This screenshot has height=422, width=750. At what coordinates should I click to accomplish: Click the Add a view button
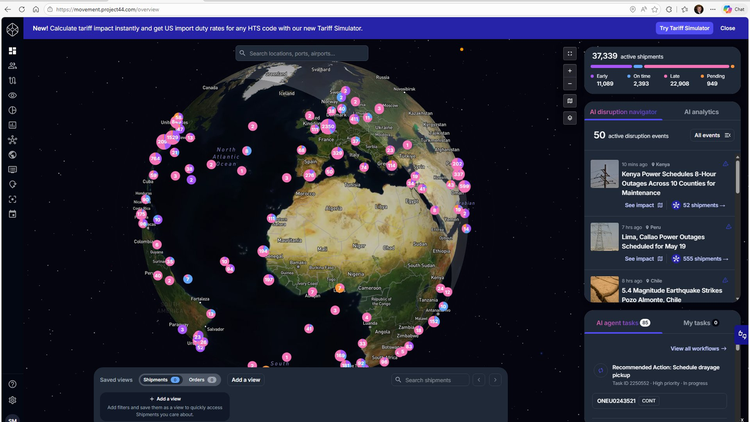click(x=246, y=380)
